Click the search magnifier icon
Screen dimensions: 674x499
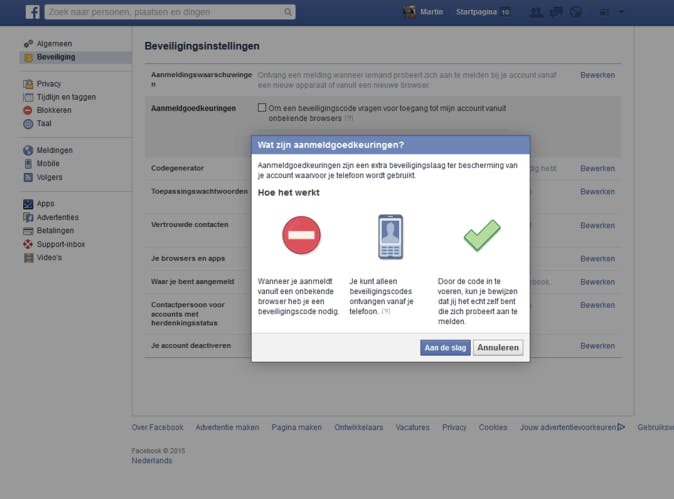(x=288, y=12)
